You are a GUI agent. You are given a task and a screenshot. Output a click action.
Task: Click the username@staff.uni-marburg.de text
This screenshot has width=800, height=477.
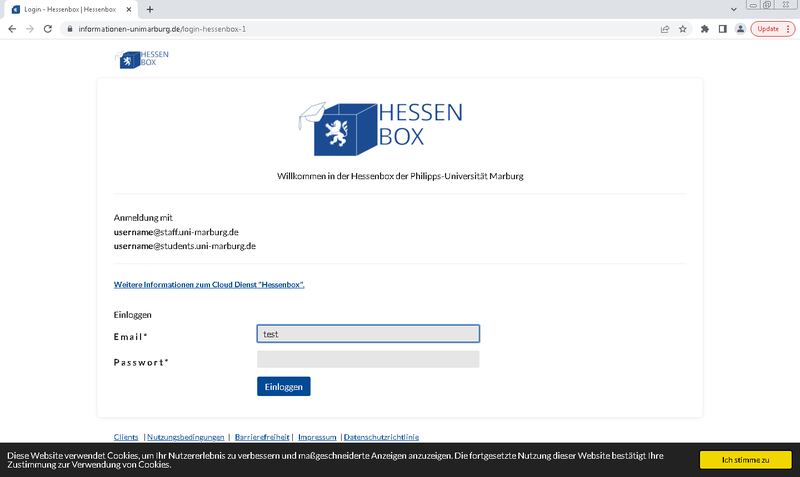coord(176,232)
